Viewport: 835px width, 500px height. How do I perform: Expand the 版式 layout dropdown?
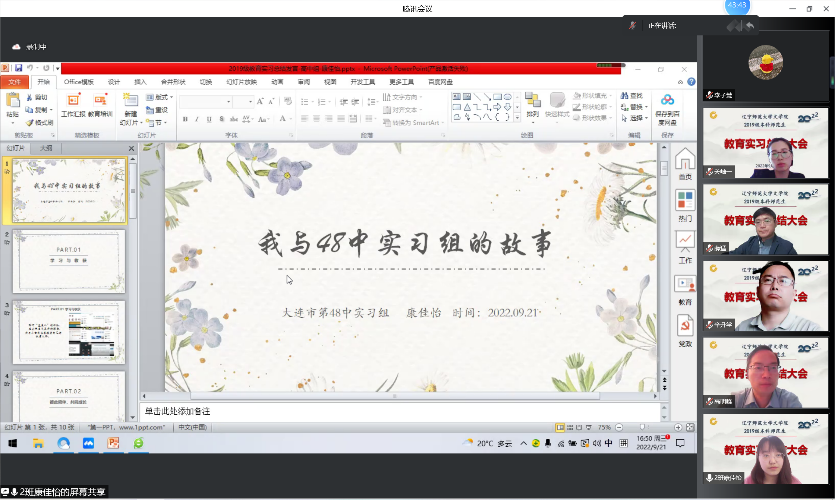161,96
